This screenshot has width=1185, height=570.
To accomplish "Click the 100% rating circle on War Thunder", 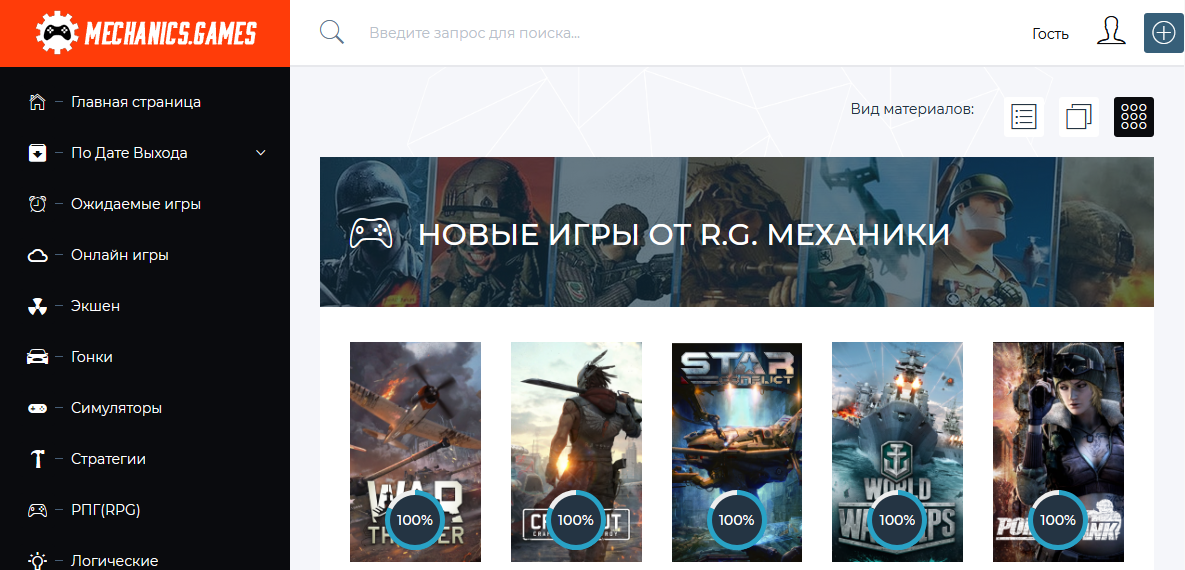I will 415,519.
